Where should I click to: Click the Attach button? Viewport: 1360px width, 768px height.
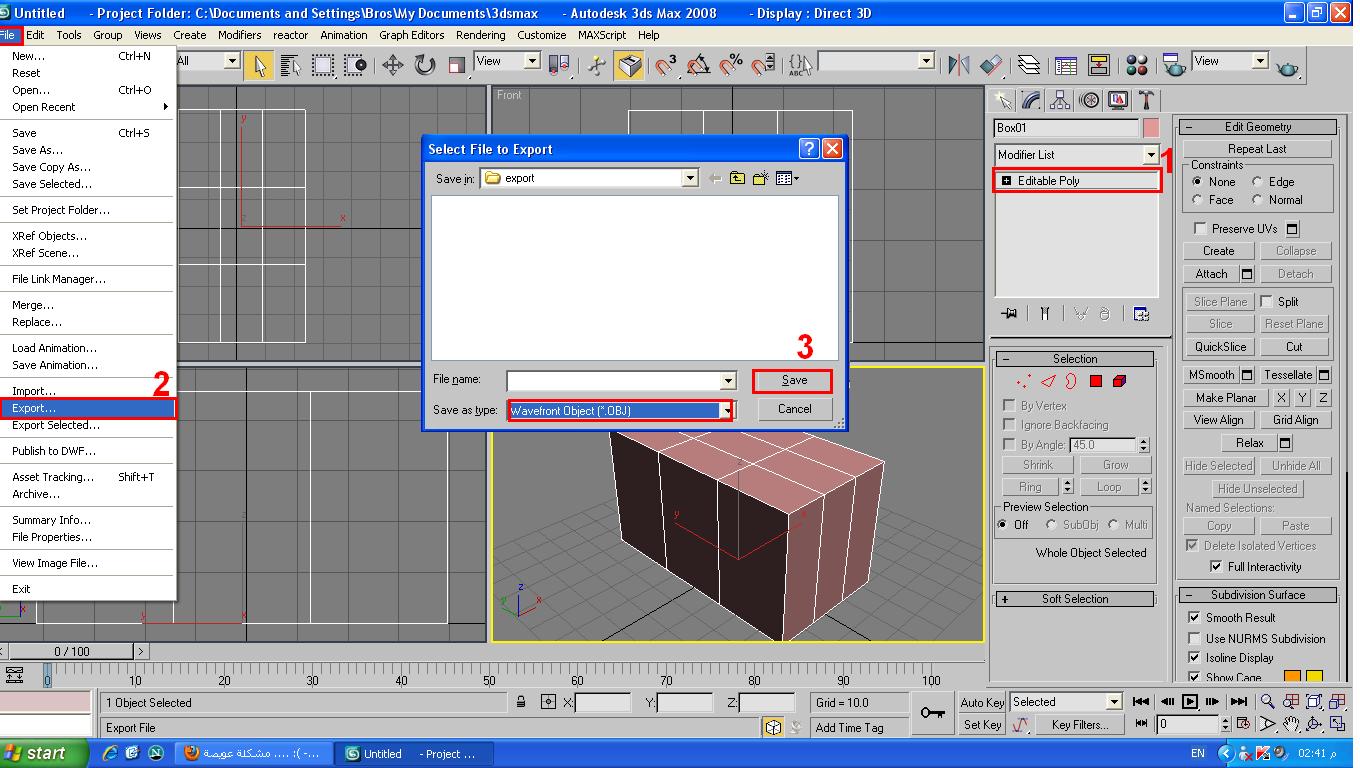coord(1211,274)
